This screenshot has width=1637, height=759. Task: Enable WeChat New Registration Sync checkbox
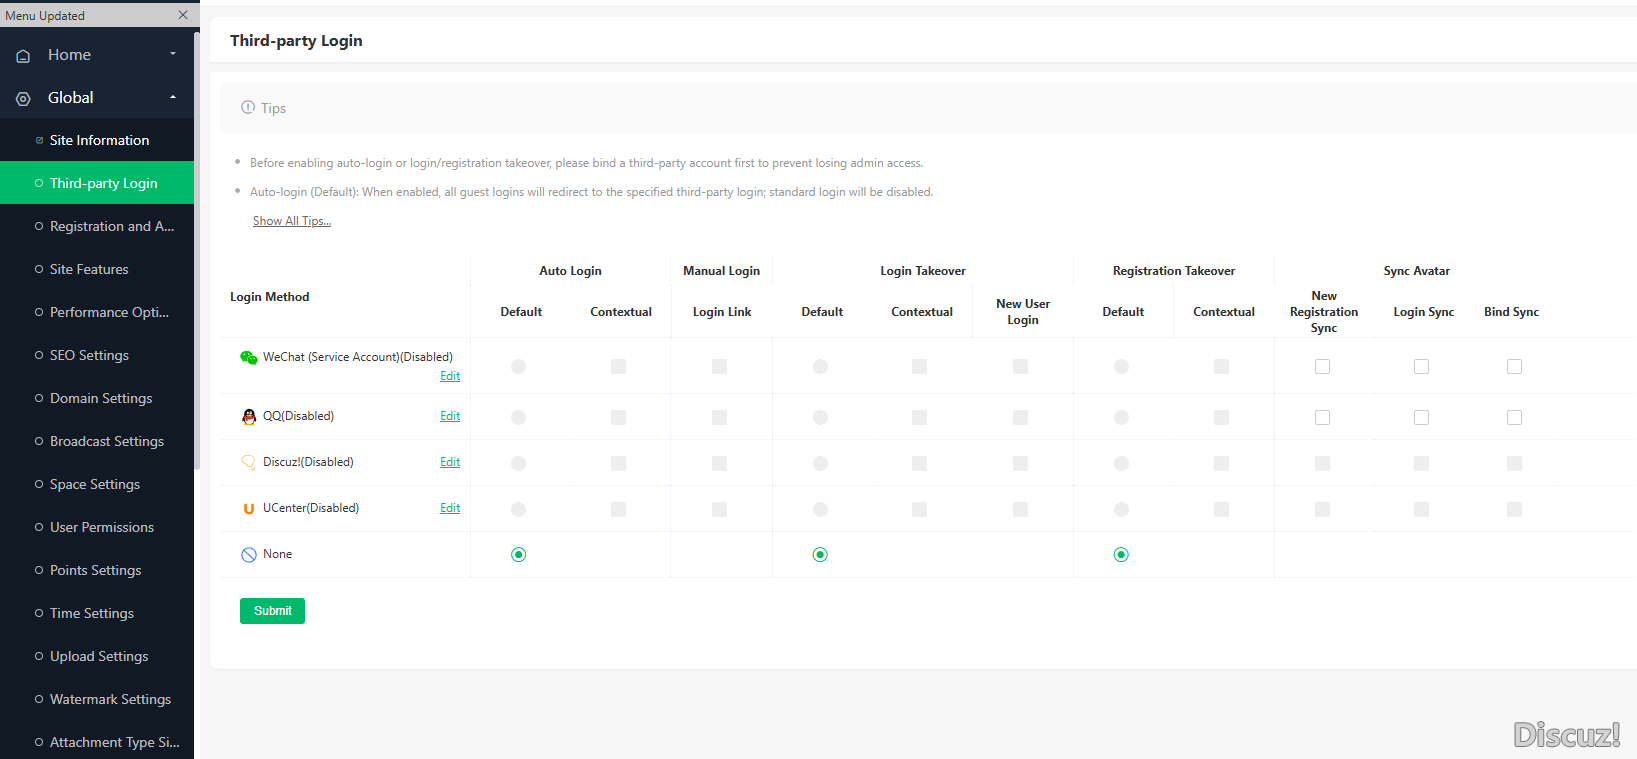1322,367
